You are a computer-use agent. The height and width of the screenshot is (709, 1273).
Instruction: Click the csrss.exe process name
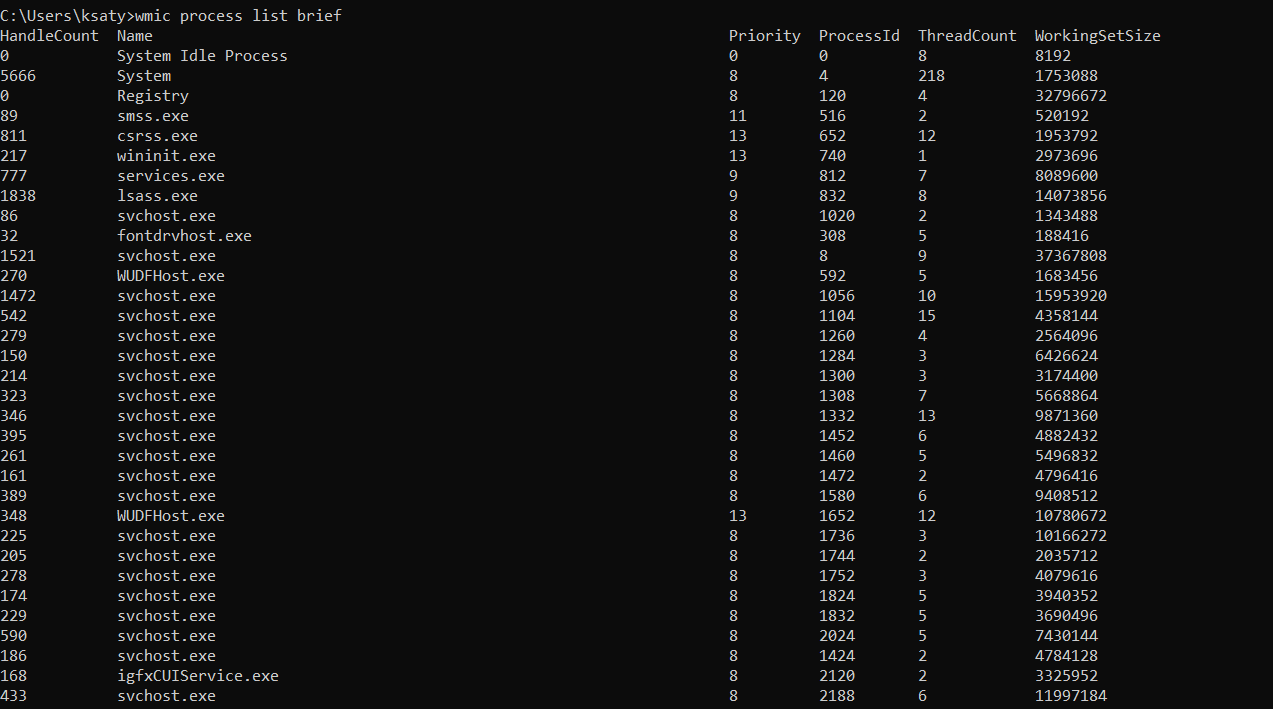[157, 136]
